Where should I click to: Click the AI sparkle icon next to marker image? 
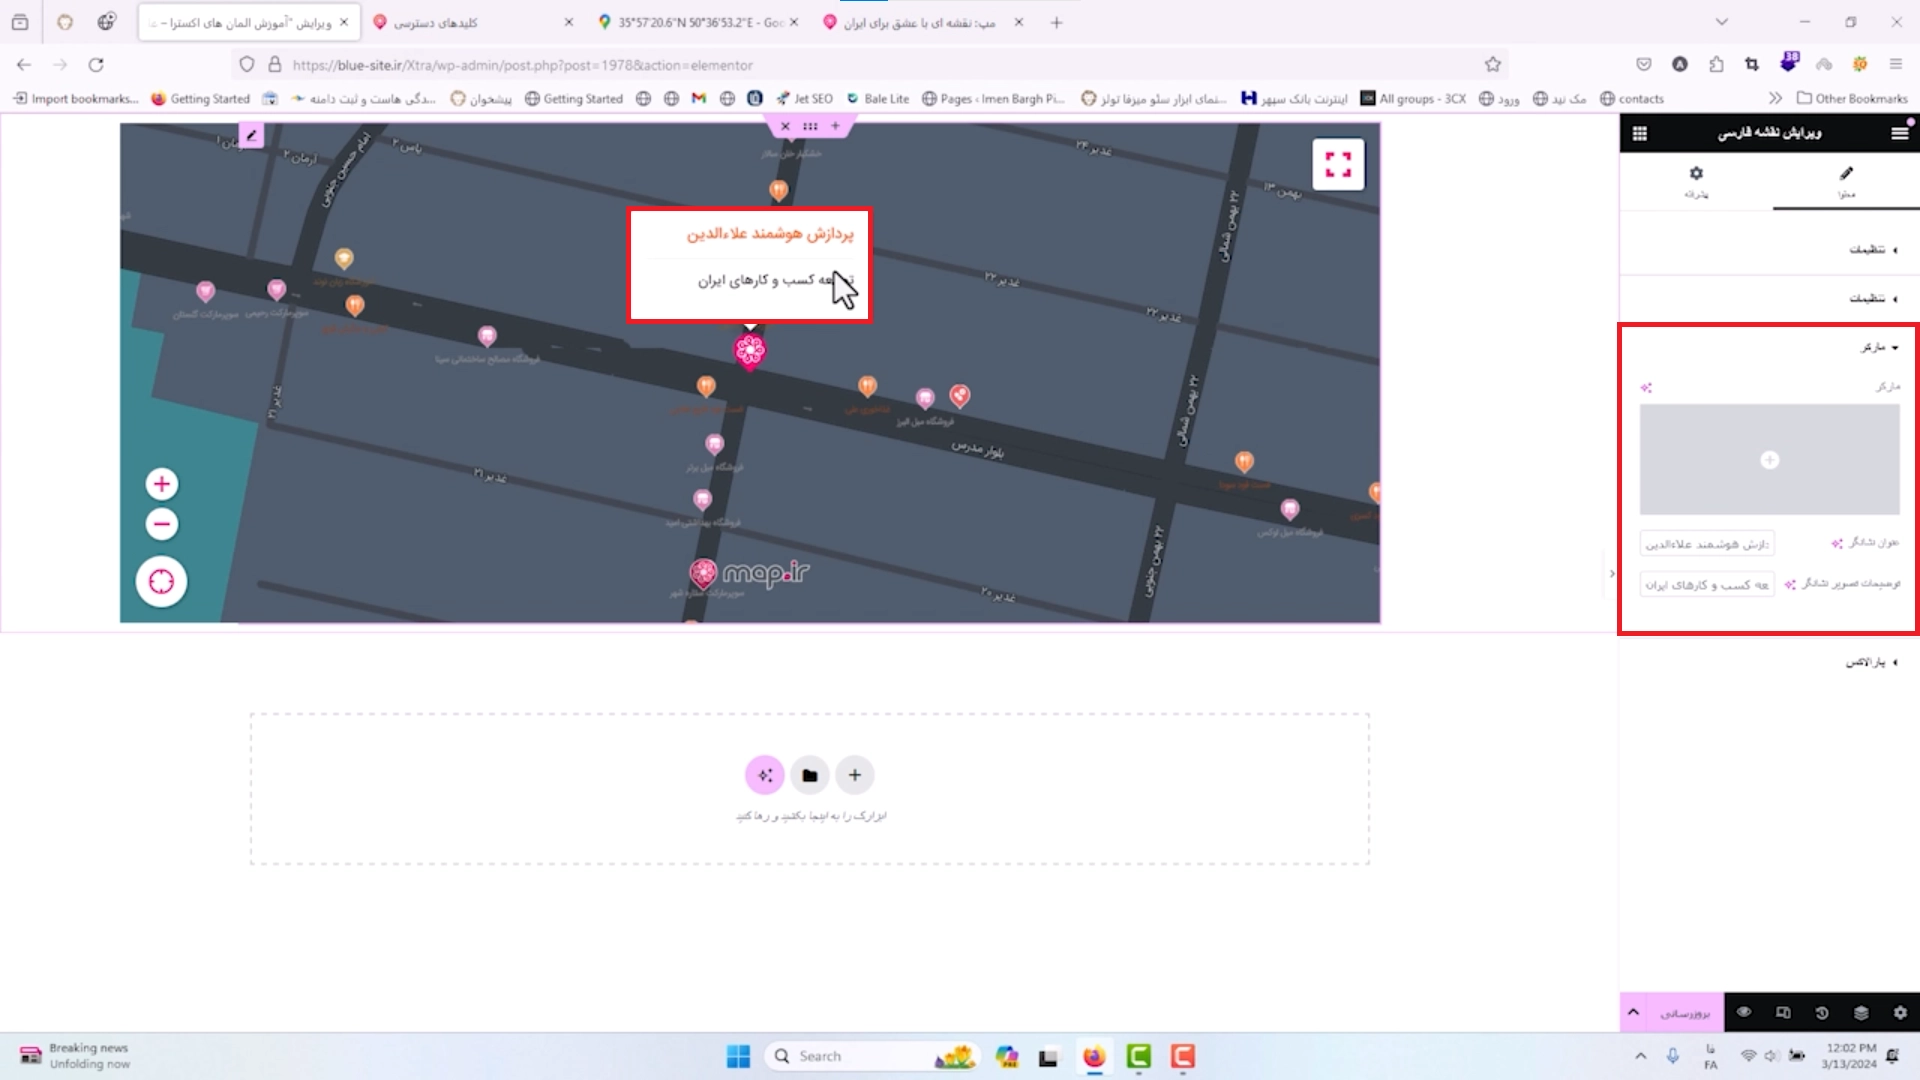click(x=1646, y=388)
